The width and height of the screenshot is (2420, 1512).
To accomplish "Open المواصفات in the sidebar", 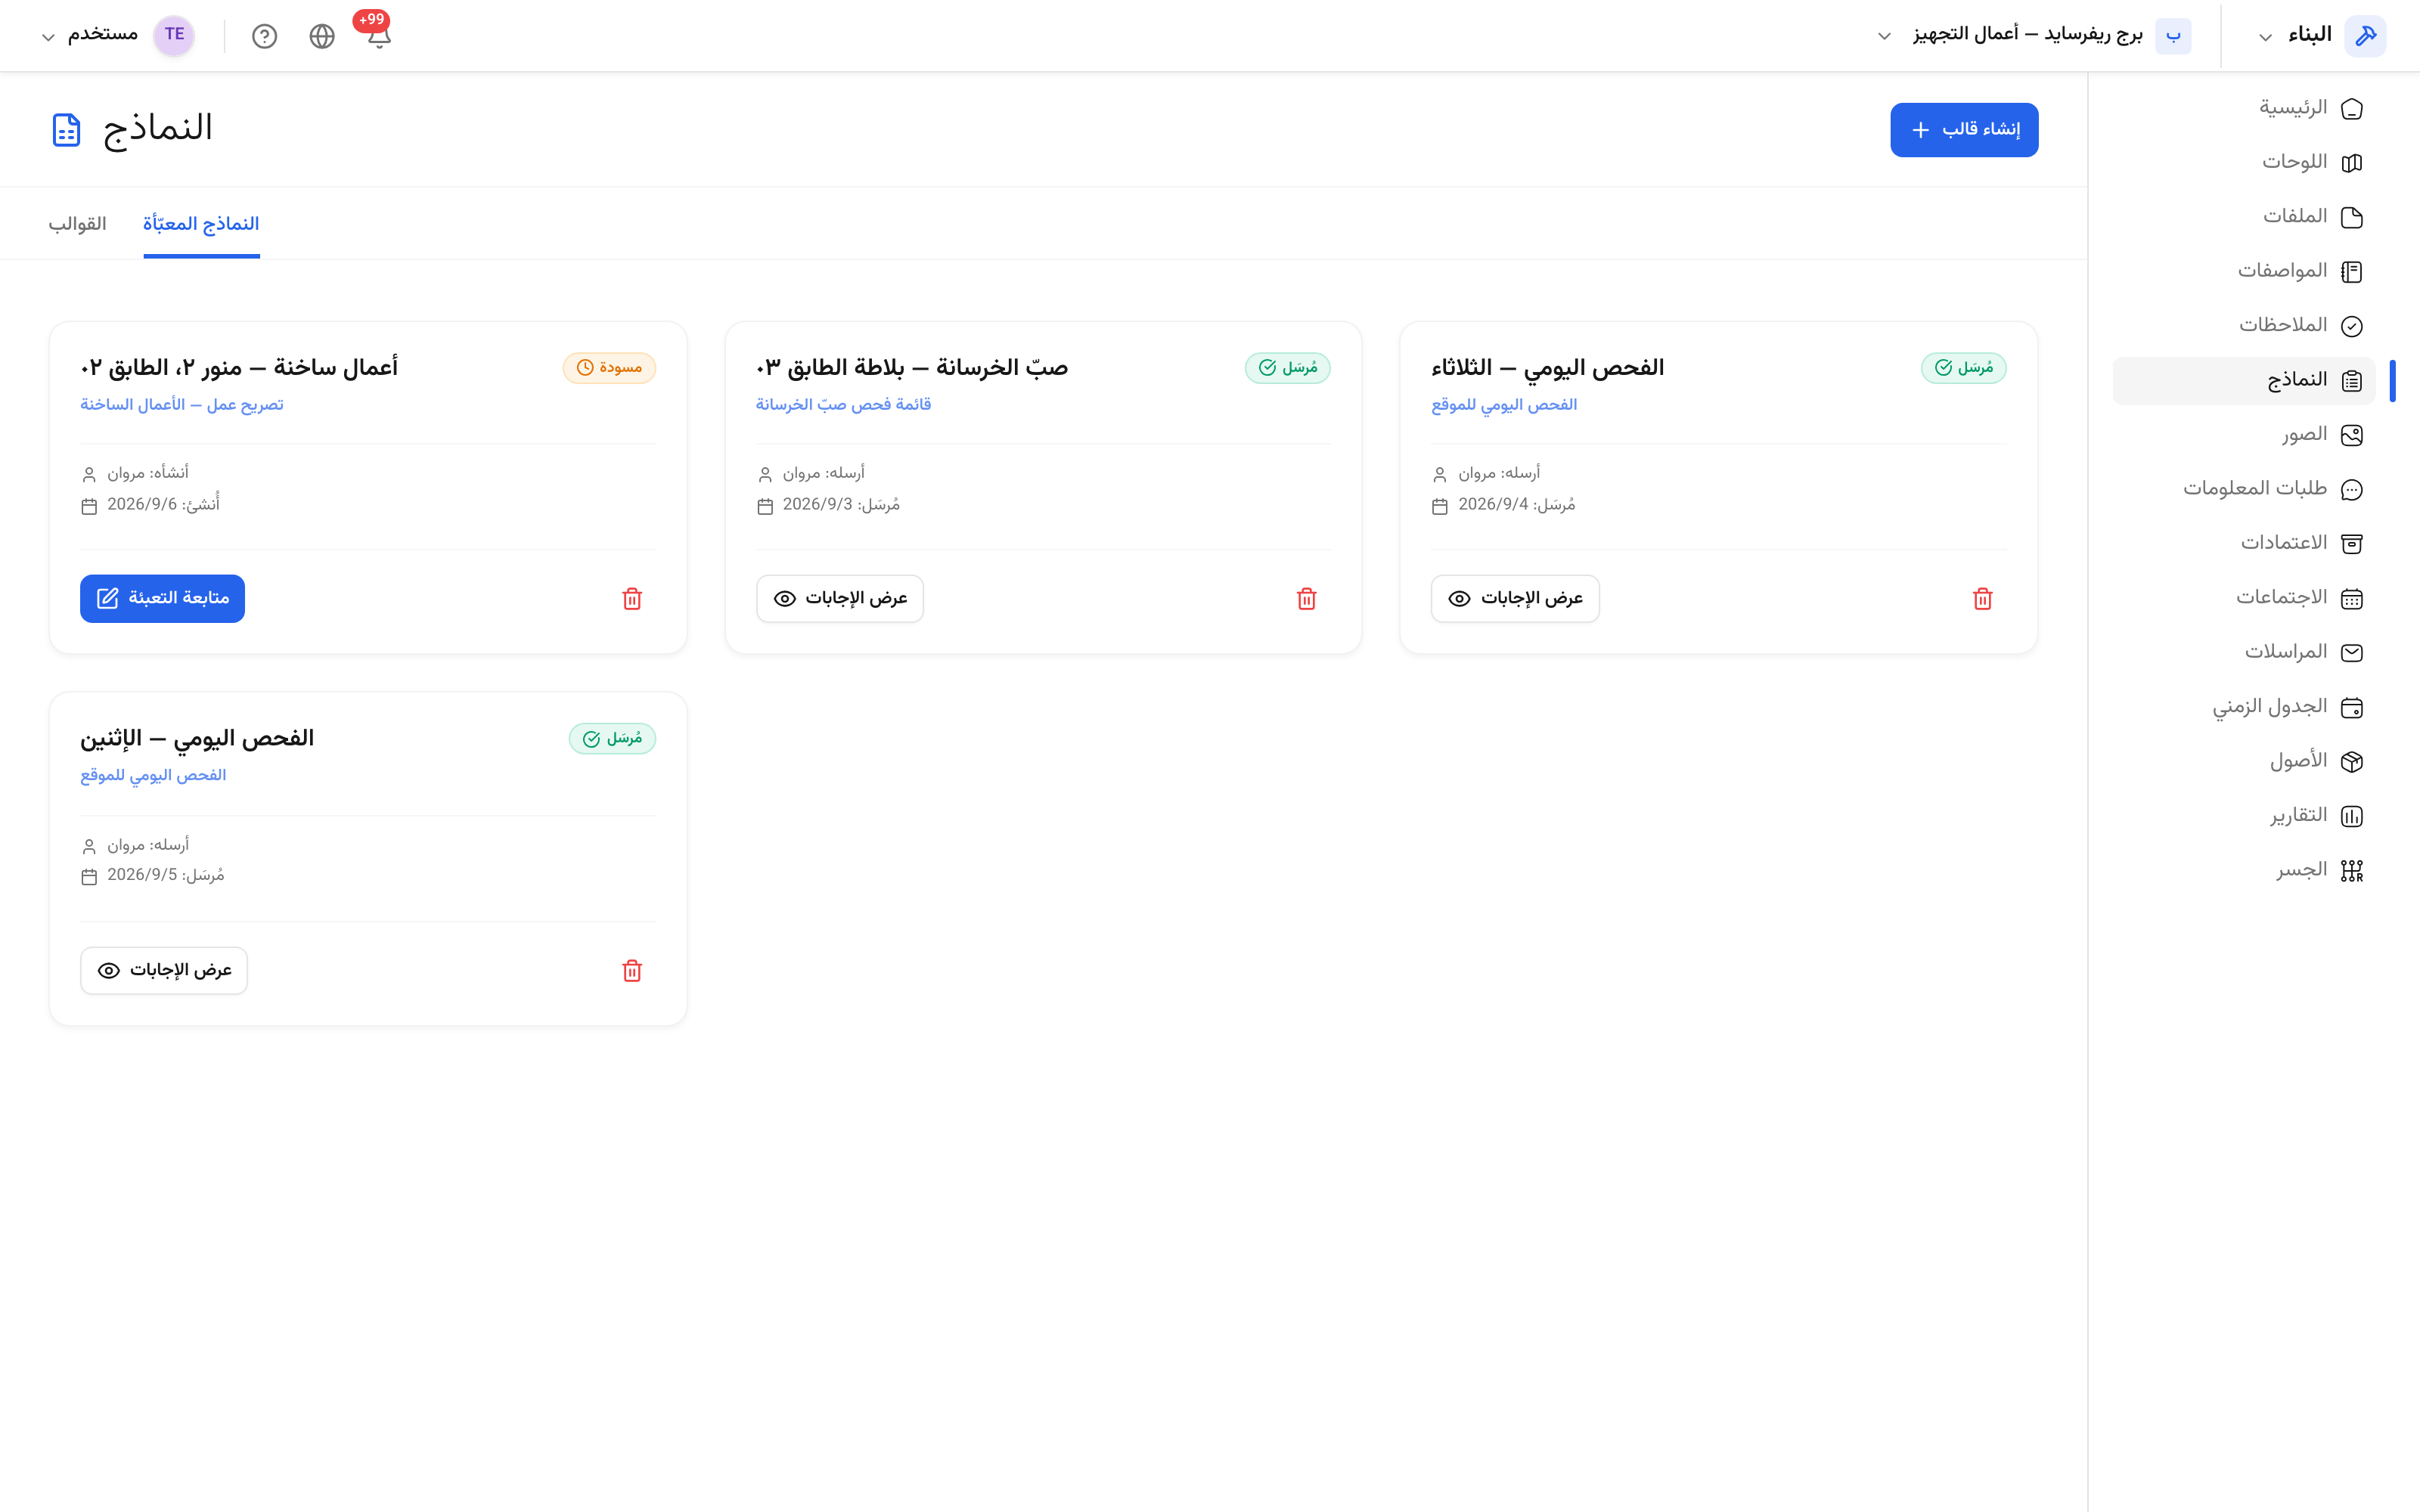I will [x=2244, y=271].
